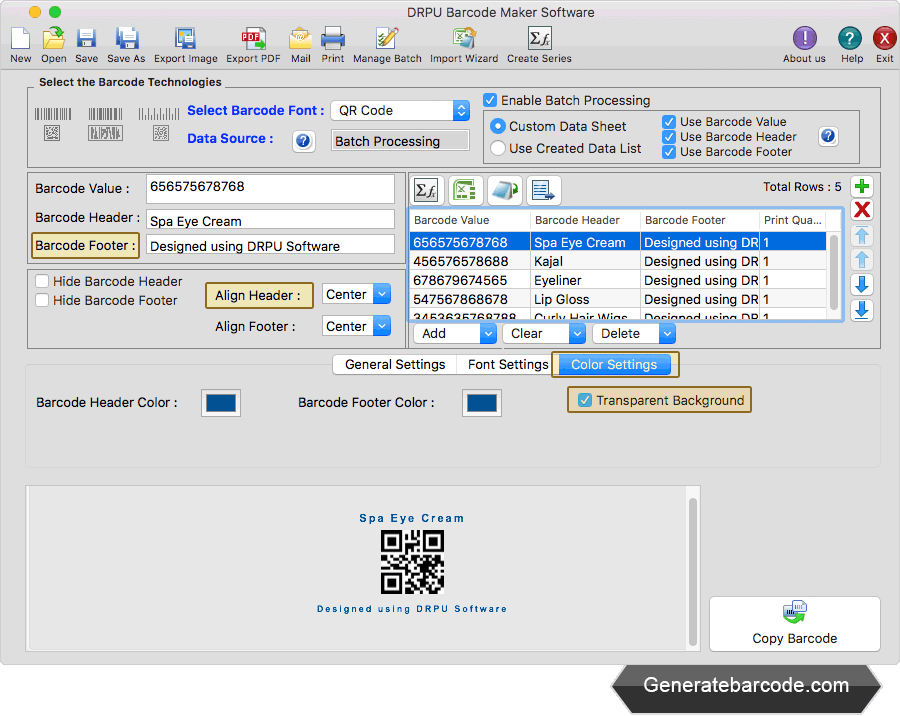900x716 pixels.
Task: Click the Save floppy disk icon
Action: (x=86, y=38)
